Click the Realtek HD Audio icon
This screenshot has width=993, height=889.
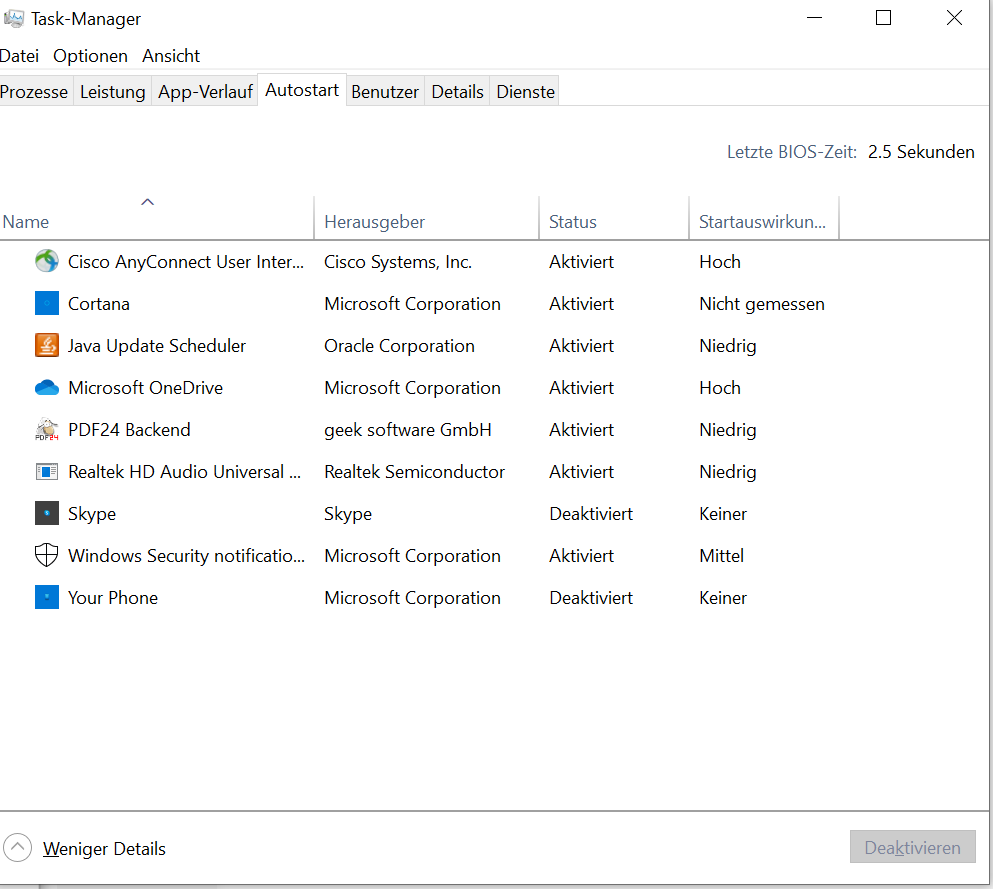click(x=47, y=472)
